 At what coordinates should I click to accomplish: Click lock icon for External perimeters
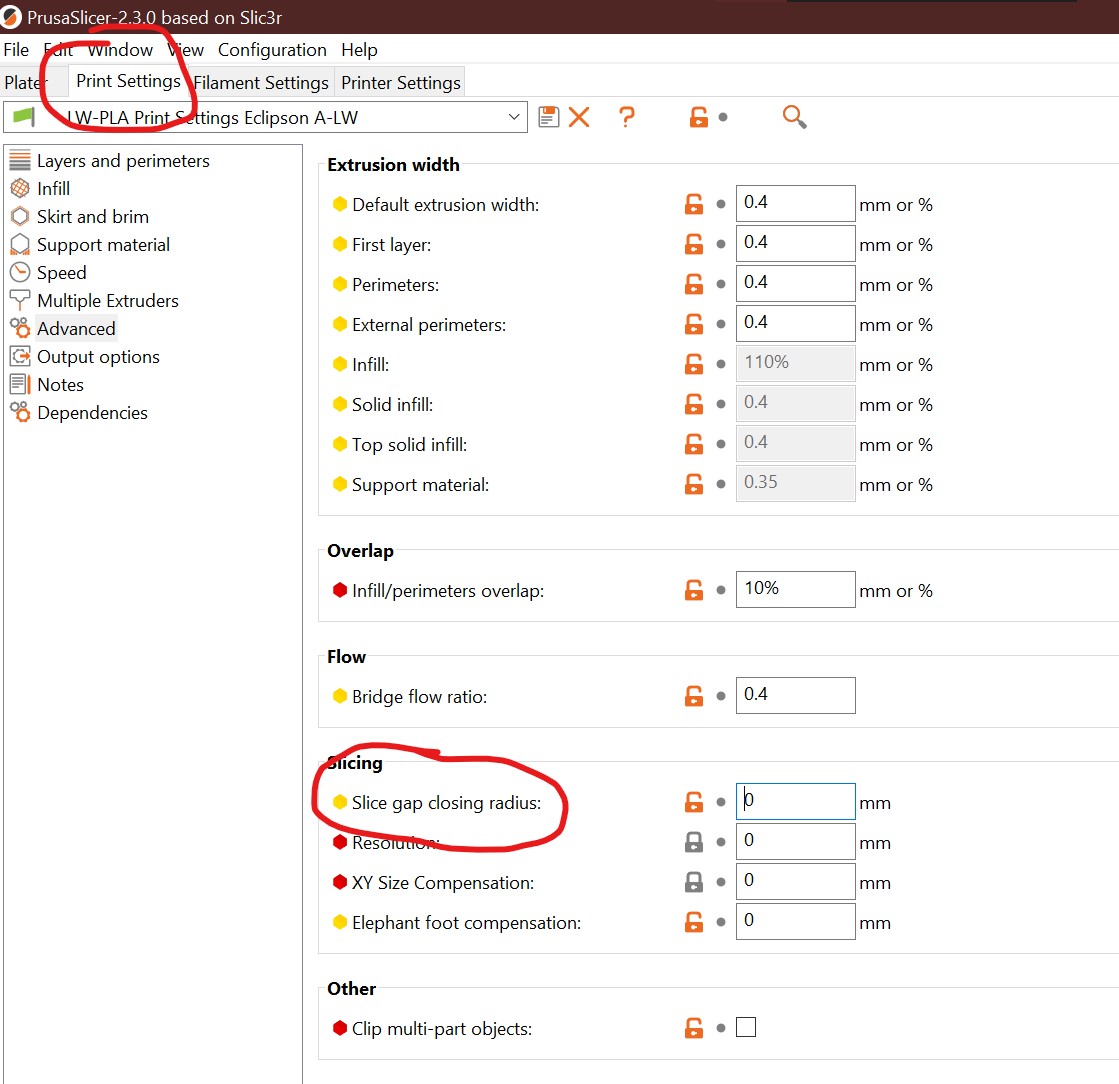coord(694,324)
